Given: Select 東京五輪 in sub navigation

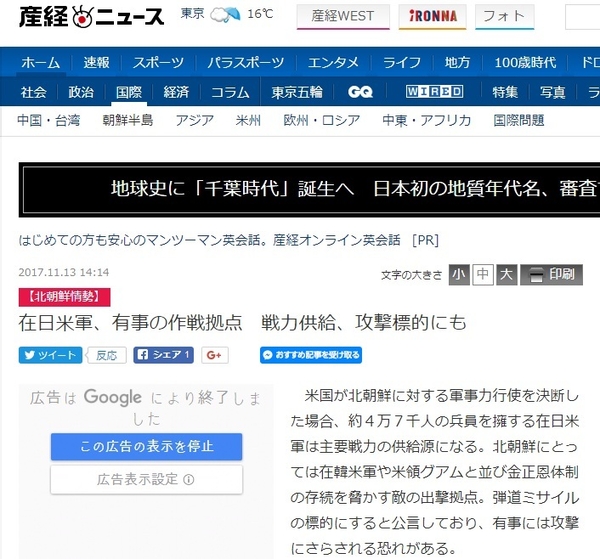Looking at the screenshot, I should point(297,92).
